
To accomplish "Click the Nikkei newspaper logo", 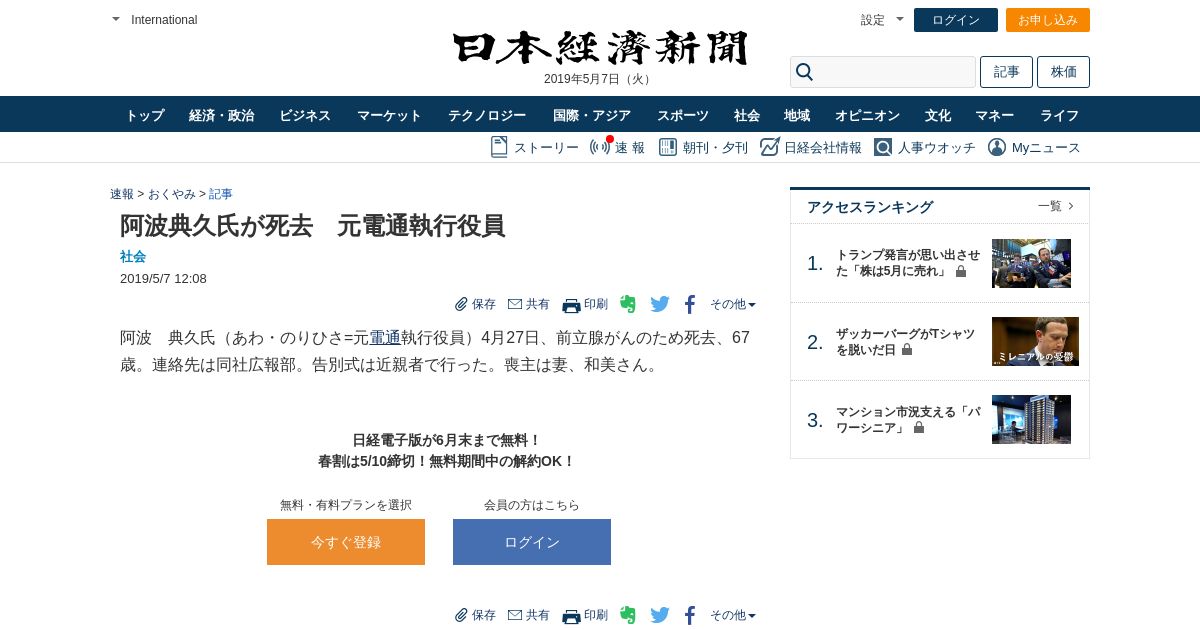I will 600,48.
